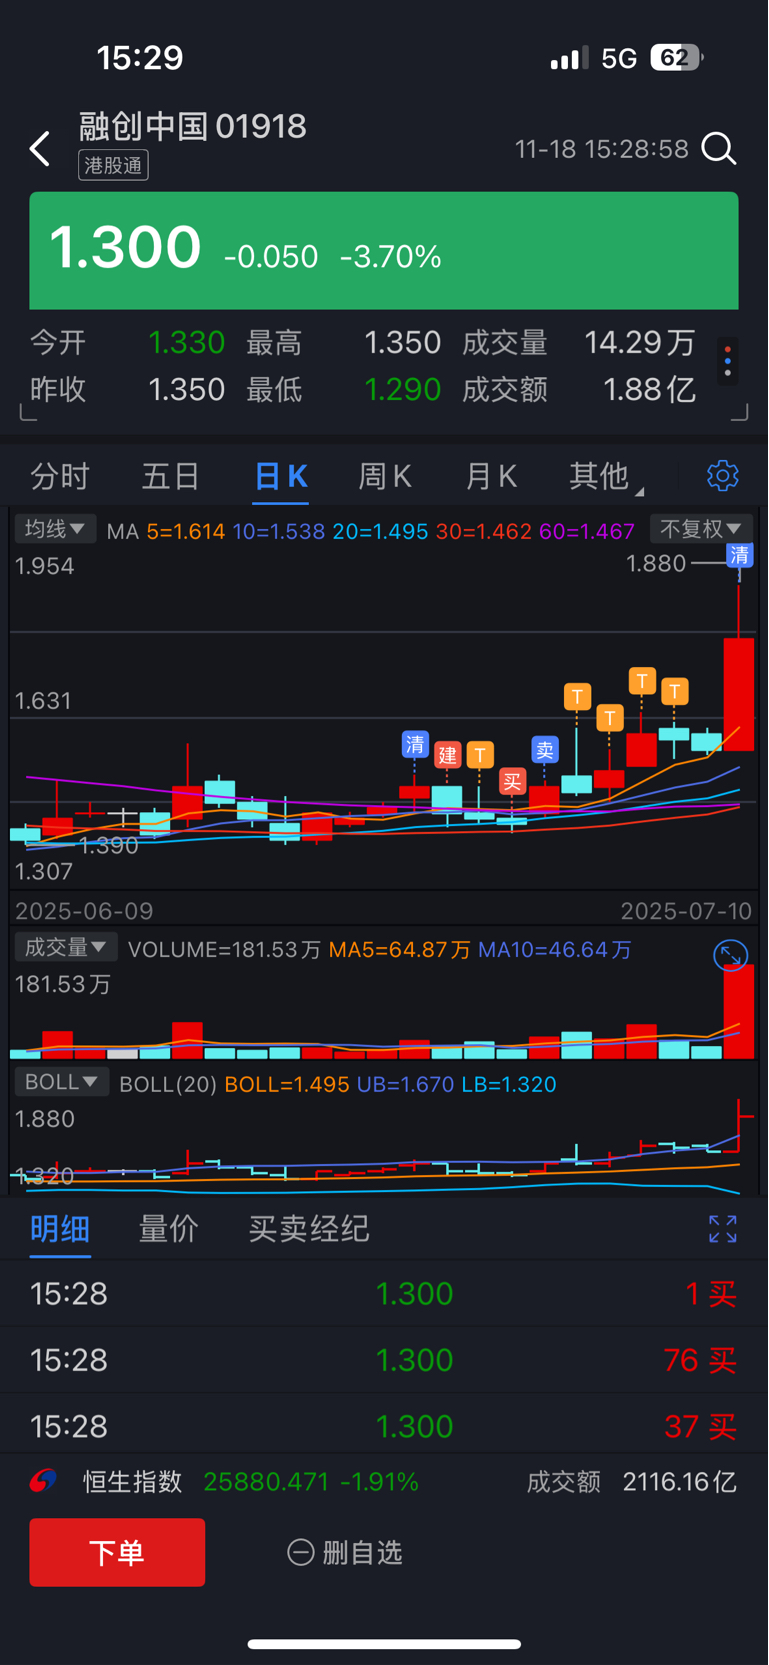Tap the cellular signal bars icon
769x1665 pixels.
(x=570, y=58)
